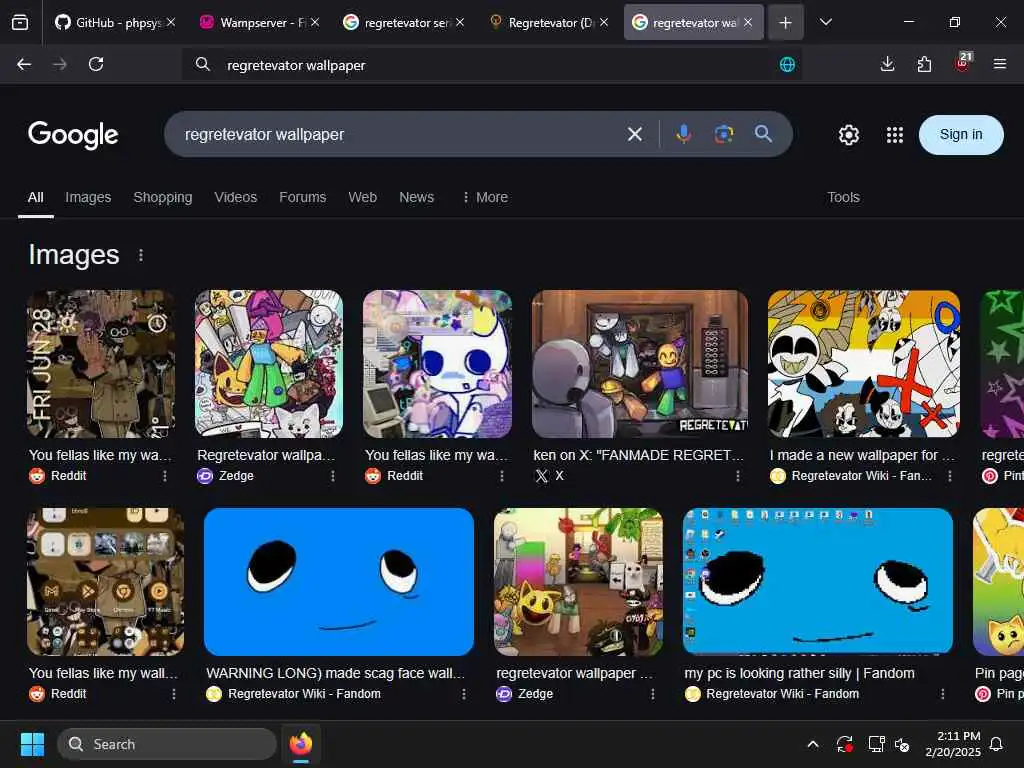Switch to the Videos search tab

[x=236, y=197]
